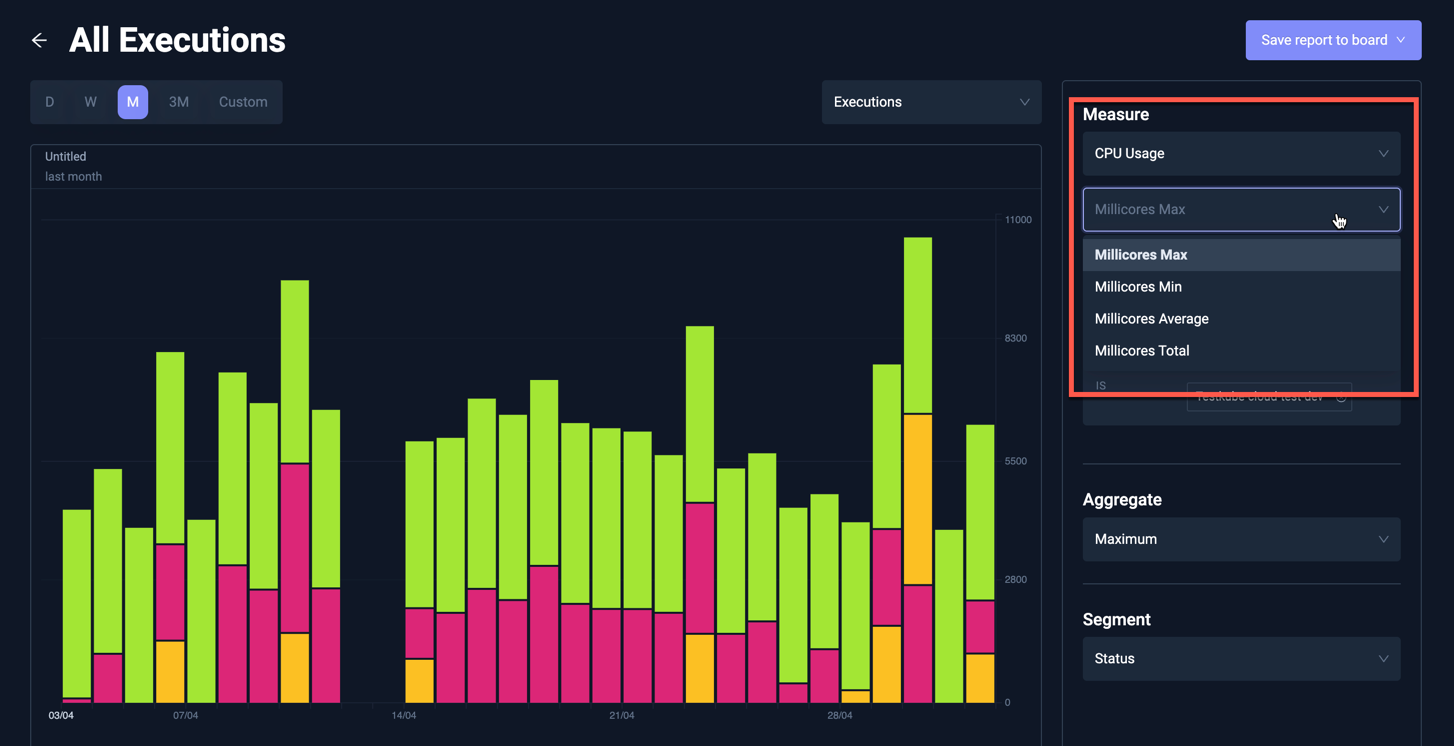Click the Save report to board button
This screenshot has height=746, width=1454.
(1325, 40)
